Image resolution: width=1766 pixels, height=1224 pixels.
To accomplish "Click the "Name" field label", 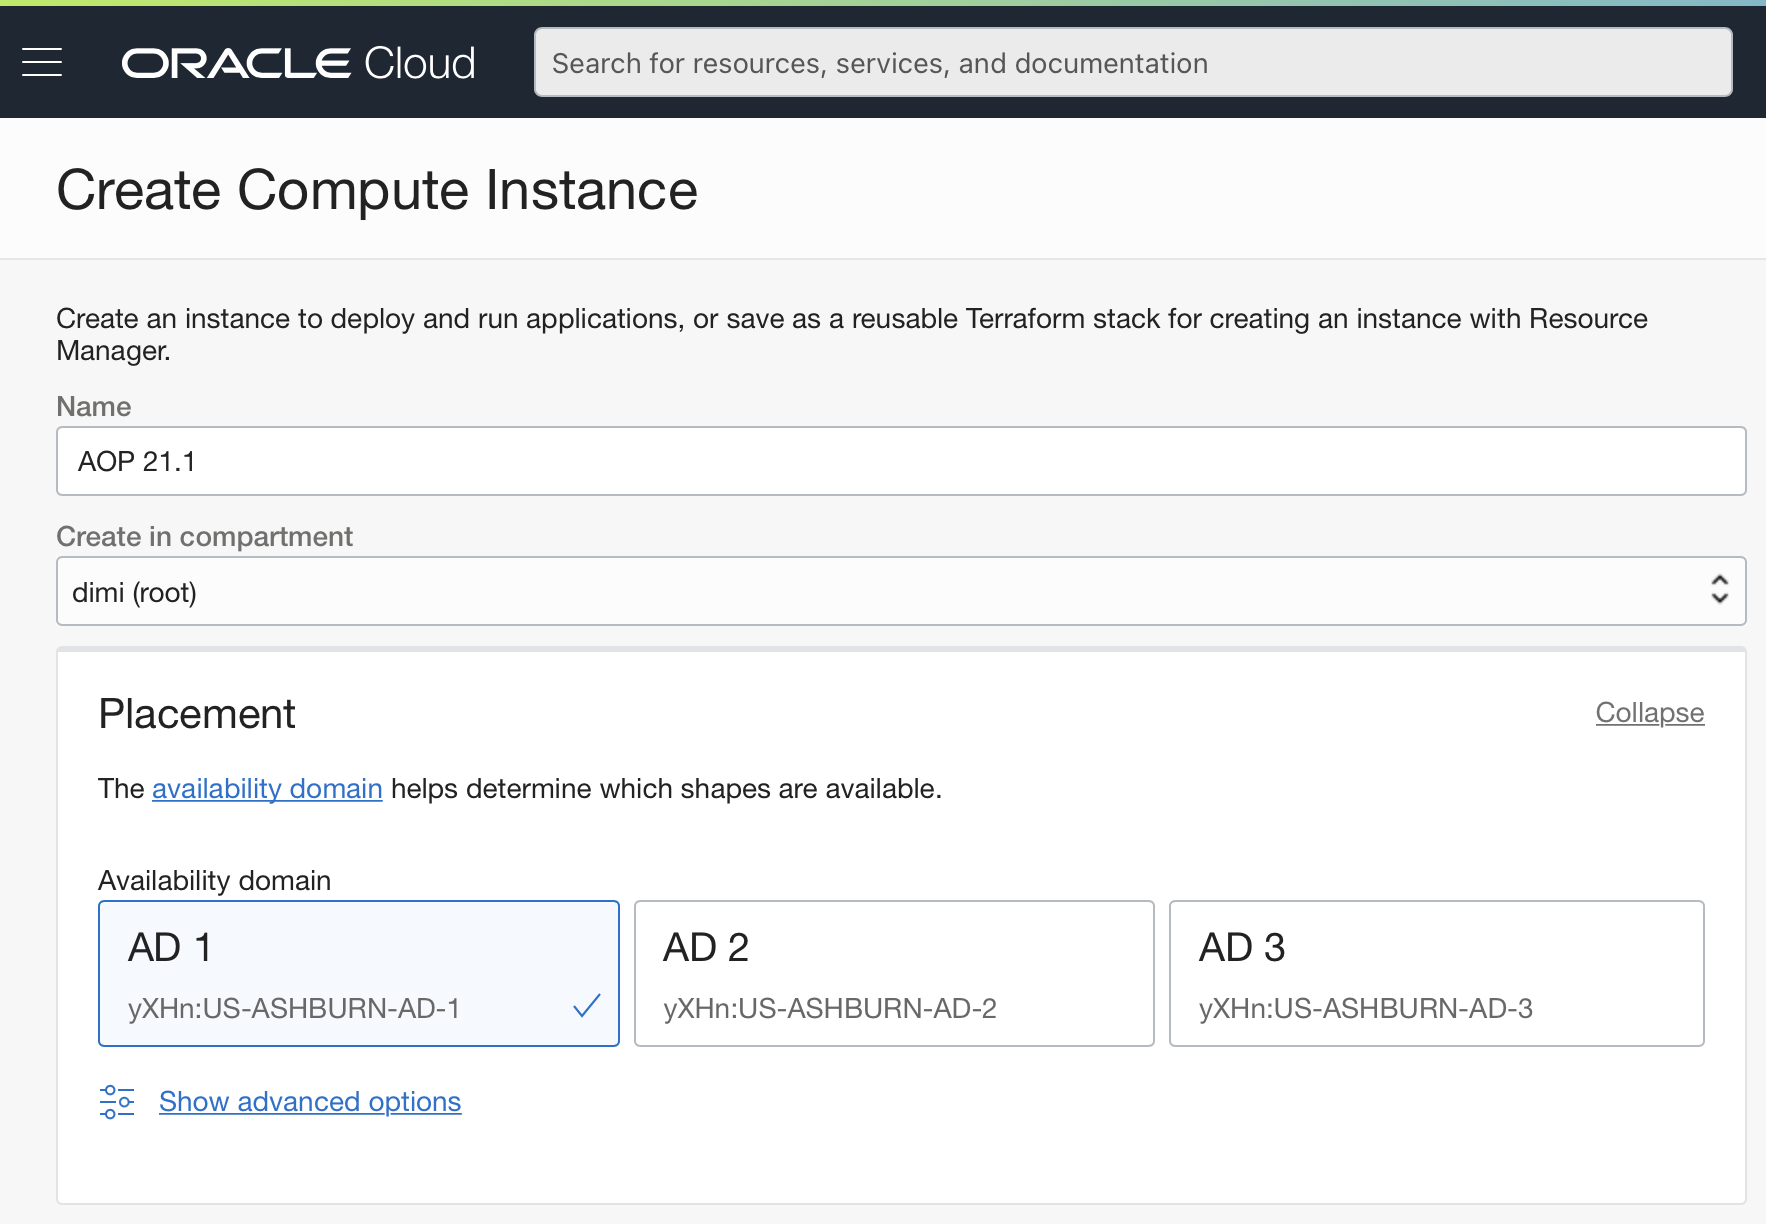I will [x=94, y=407].
